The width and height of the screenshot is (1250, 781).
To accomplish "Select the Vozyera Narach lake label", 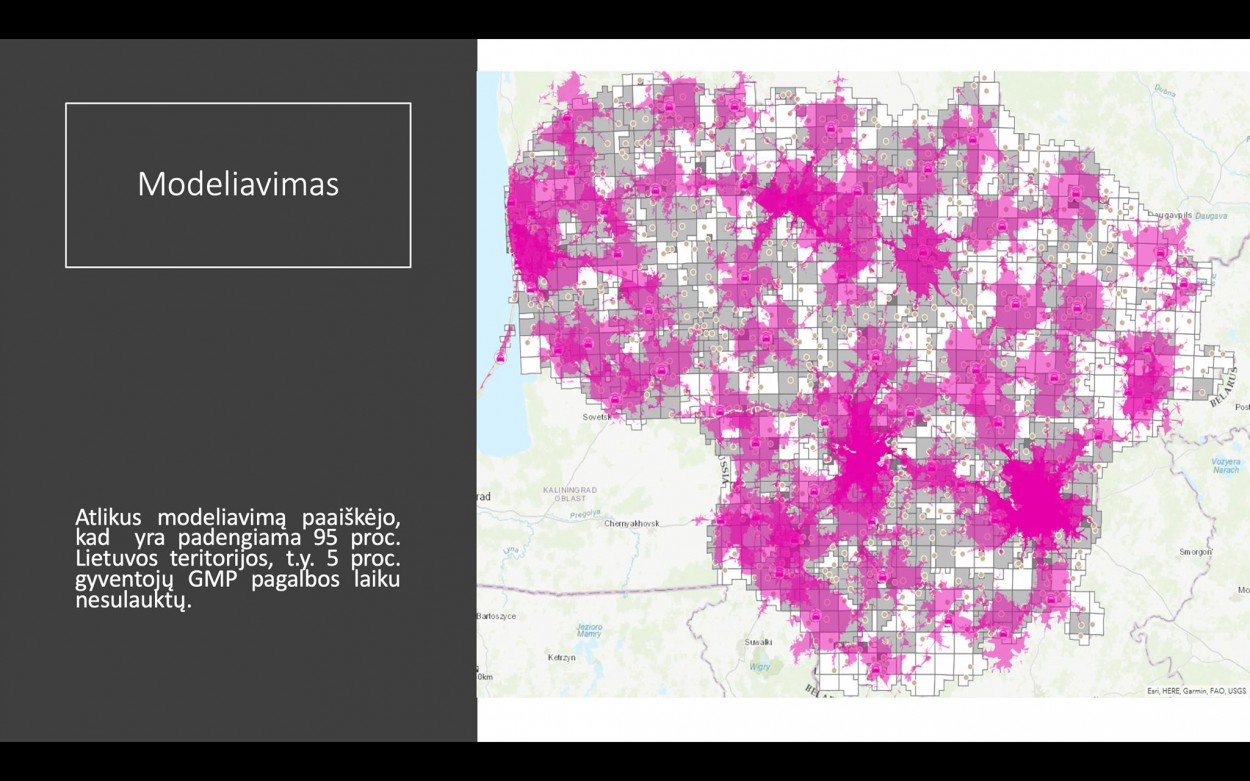I will click(1225, 465).
